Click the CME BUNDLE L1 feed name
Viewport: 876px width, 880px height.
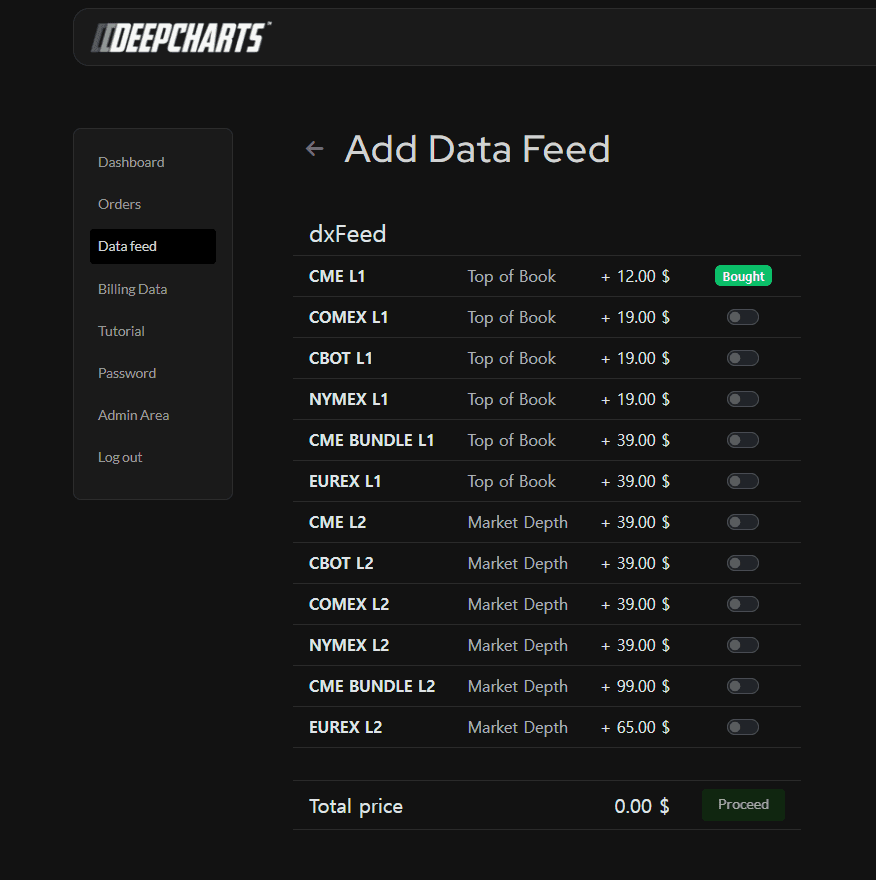[372, 440]
